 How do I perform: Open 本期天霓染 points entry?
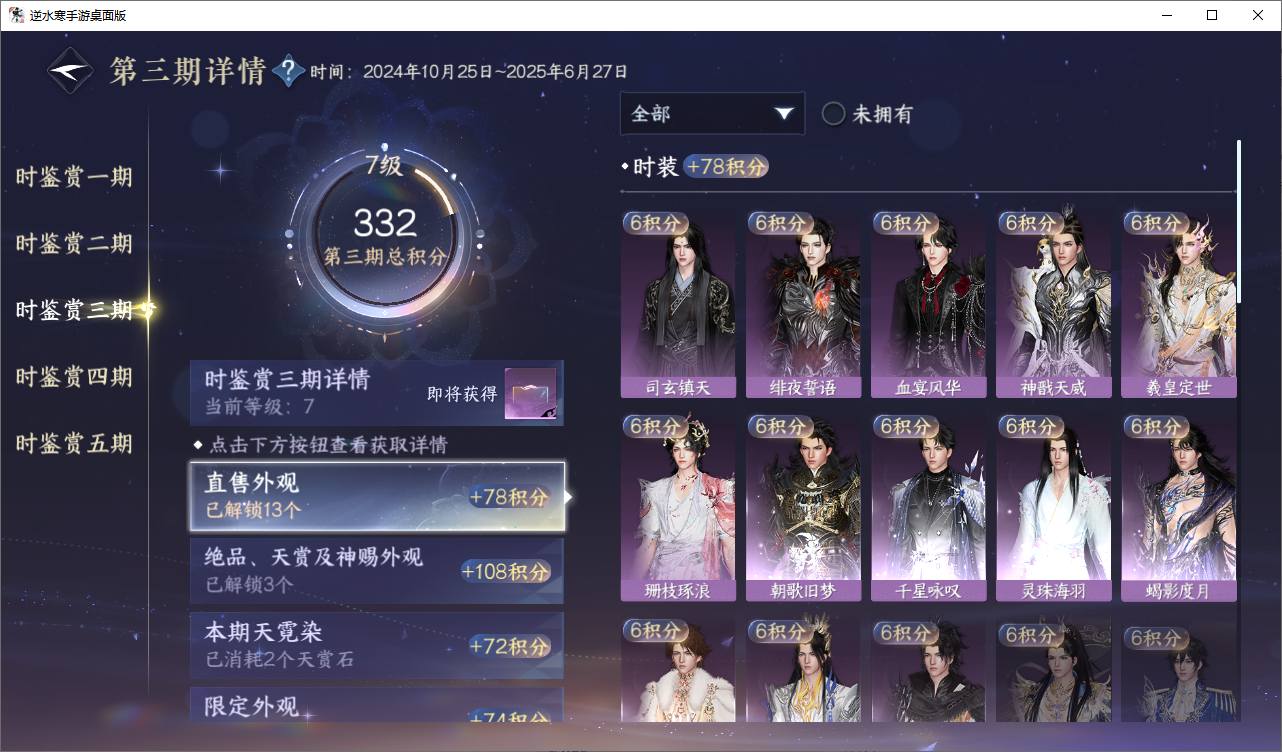point(377,646)
